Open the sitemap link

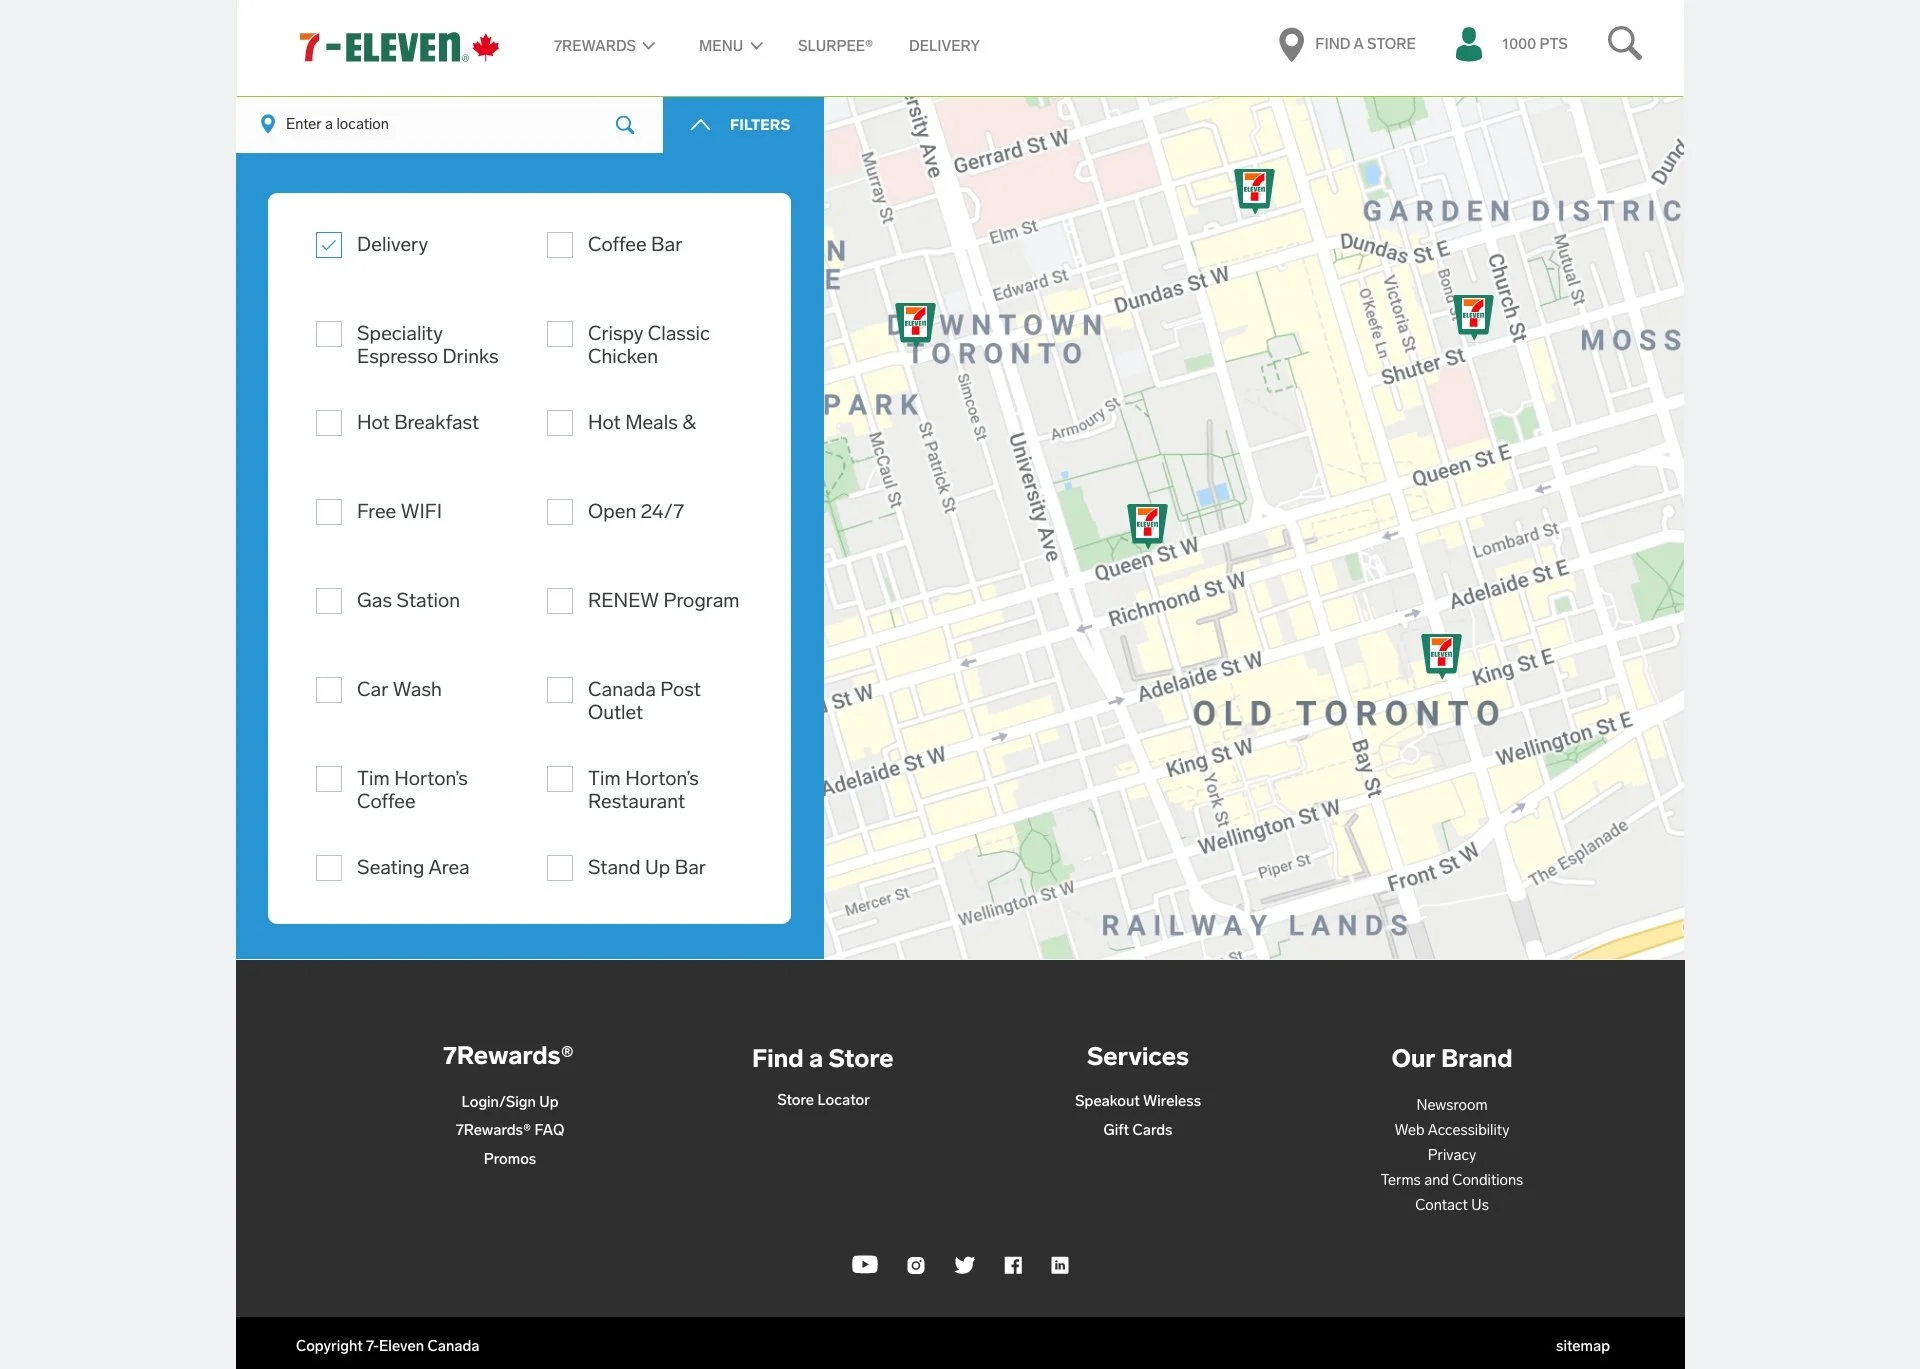click(x=1583, y=1346)
